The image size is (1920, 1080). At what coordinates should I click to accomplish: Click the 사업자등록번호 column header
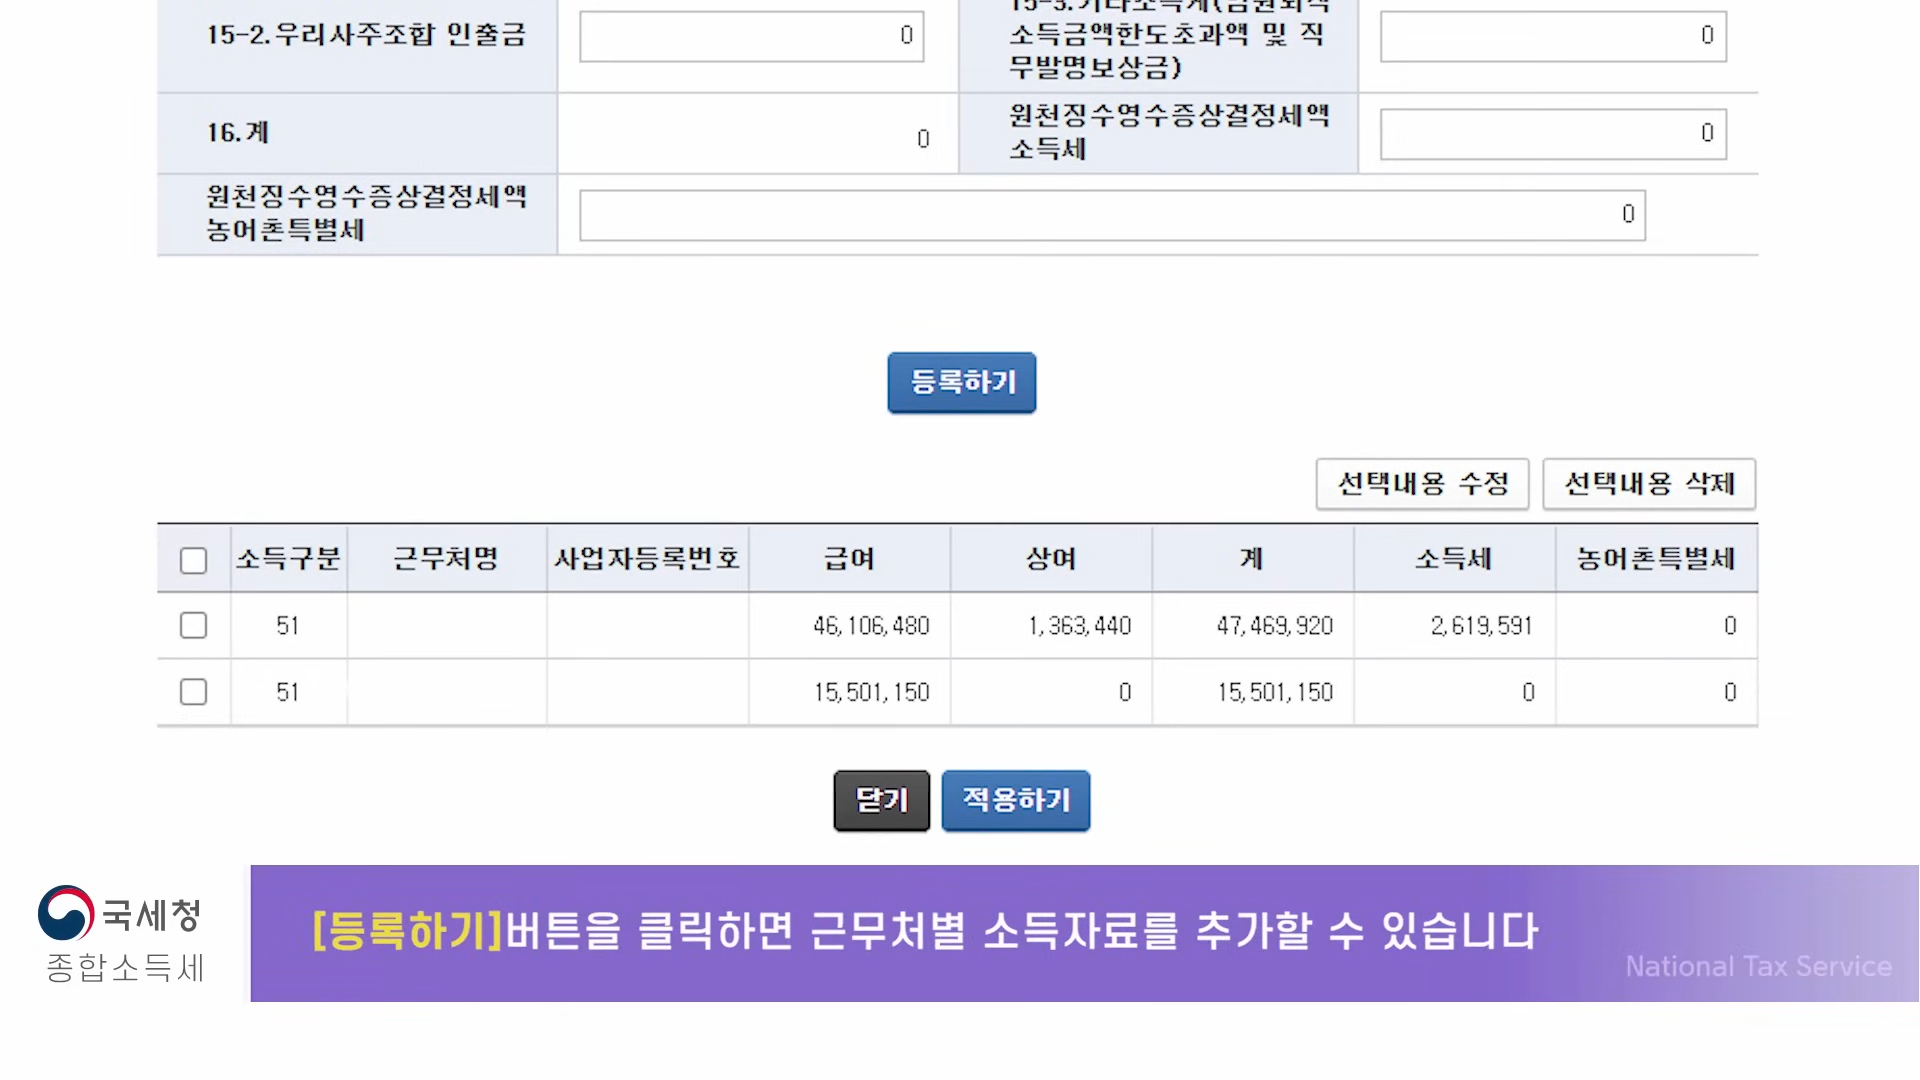(x=647, y=559)
